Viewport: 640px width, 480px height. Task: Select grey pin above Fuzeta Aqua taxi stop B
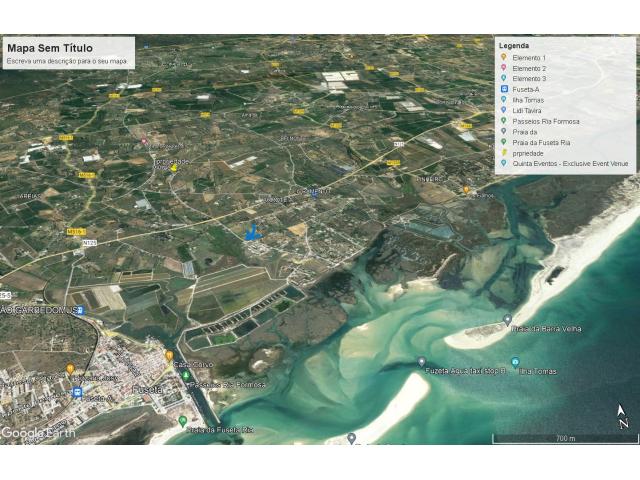(422, 362)
